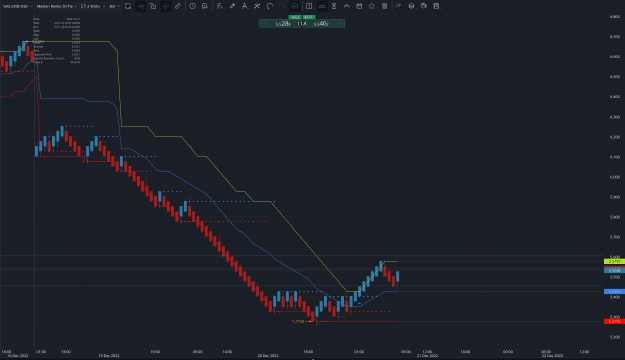This screenshot has height=360, width=625.
Task: Click the calendar icon
Action: 359,6
